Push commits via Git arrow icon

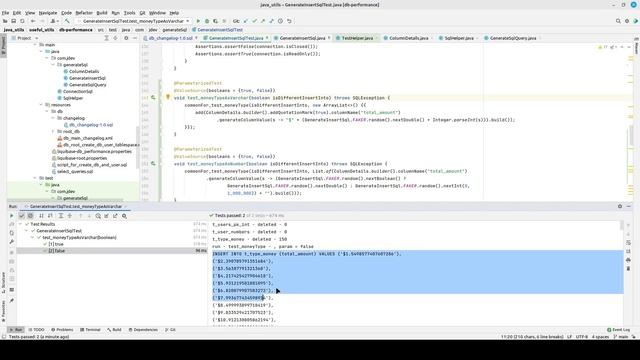coord(263,21)
